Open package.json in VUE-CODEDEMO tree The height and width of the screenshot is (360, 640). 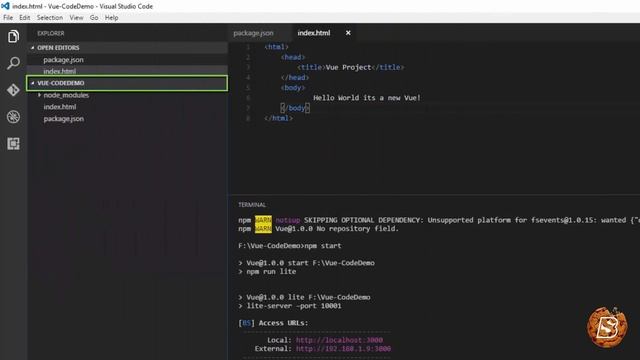64,119
